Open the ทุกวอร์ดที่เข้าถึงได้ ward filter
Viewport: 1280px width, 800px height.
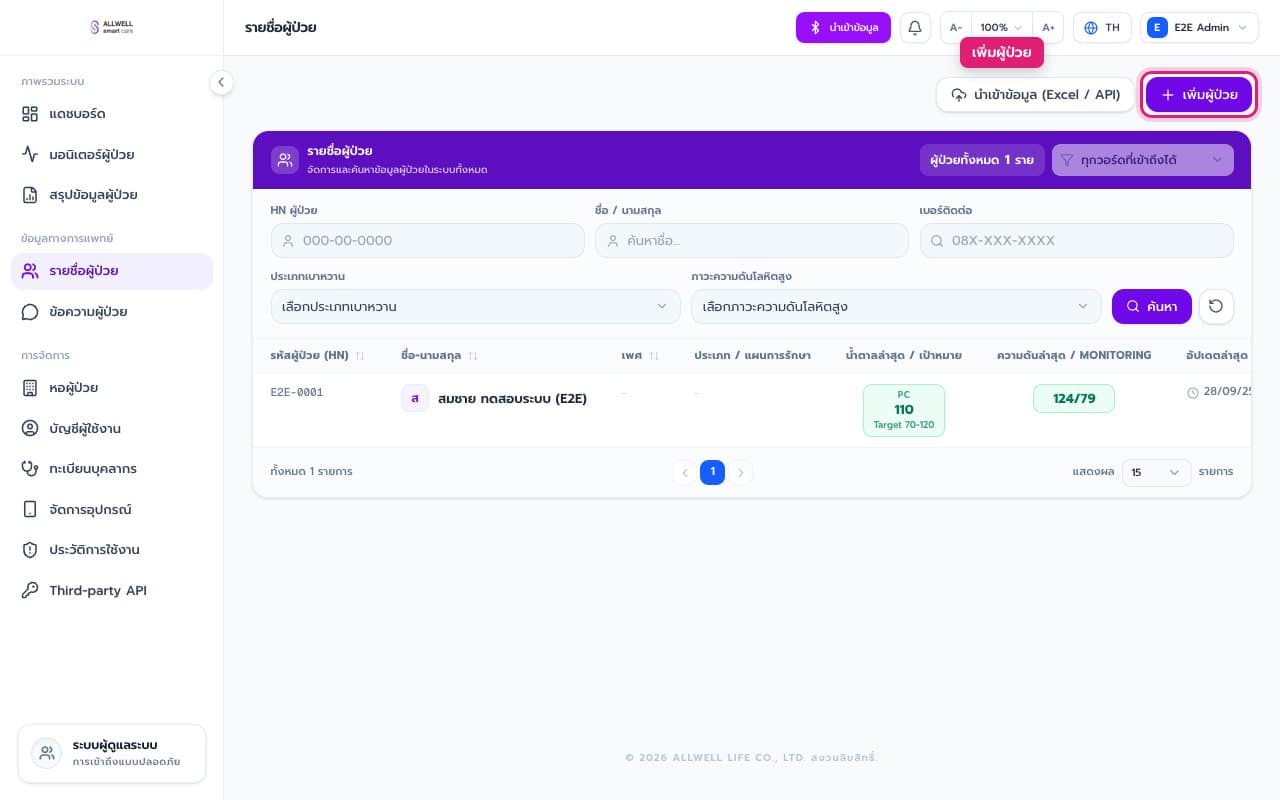point(1142,160)
